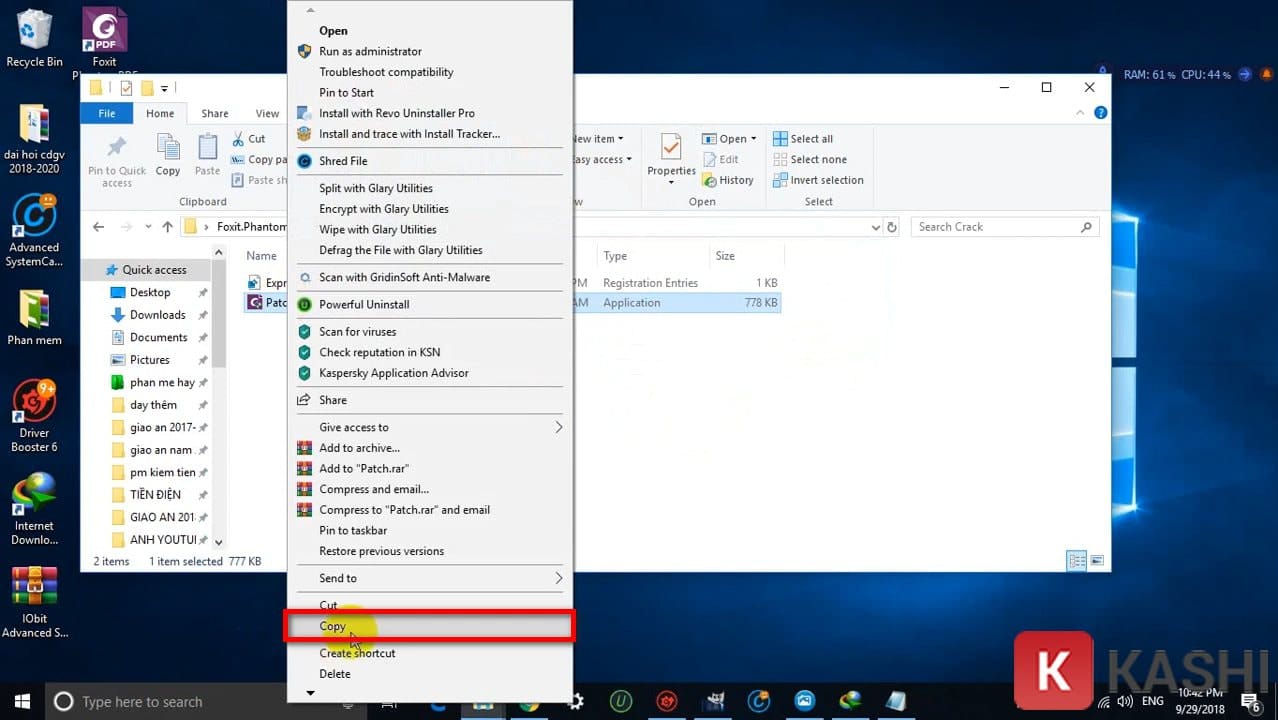Open the ribbon Open dropdown arrow
The width and height of the screenshot is (1278, 720).
753,139
